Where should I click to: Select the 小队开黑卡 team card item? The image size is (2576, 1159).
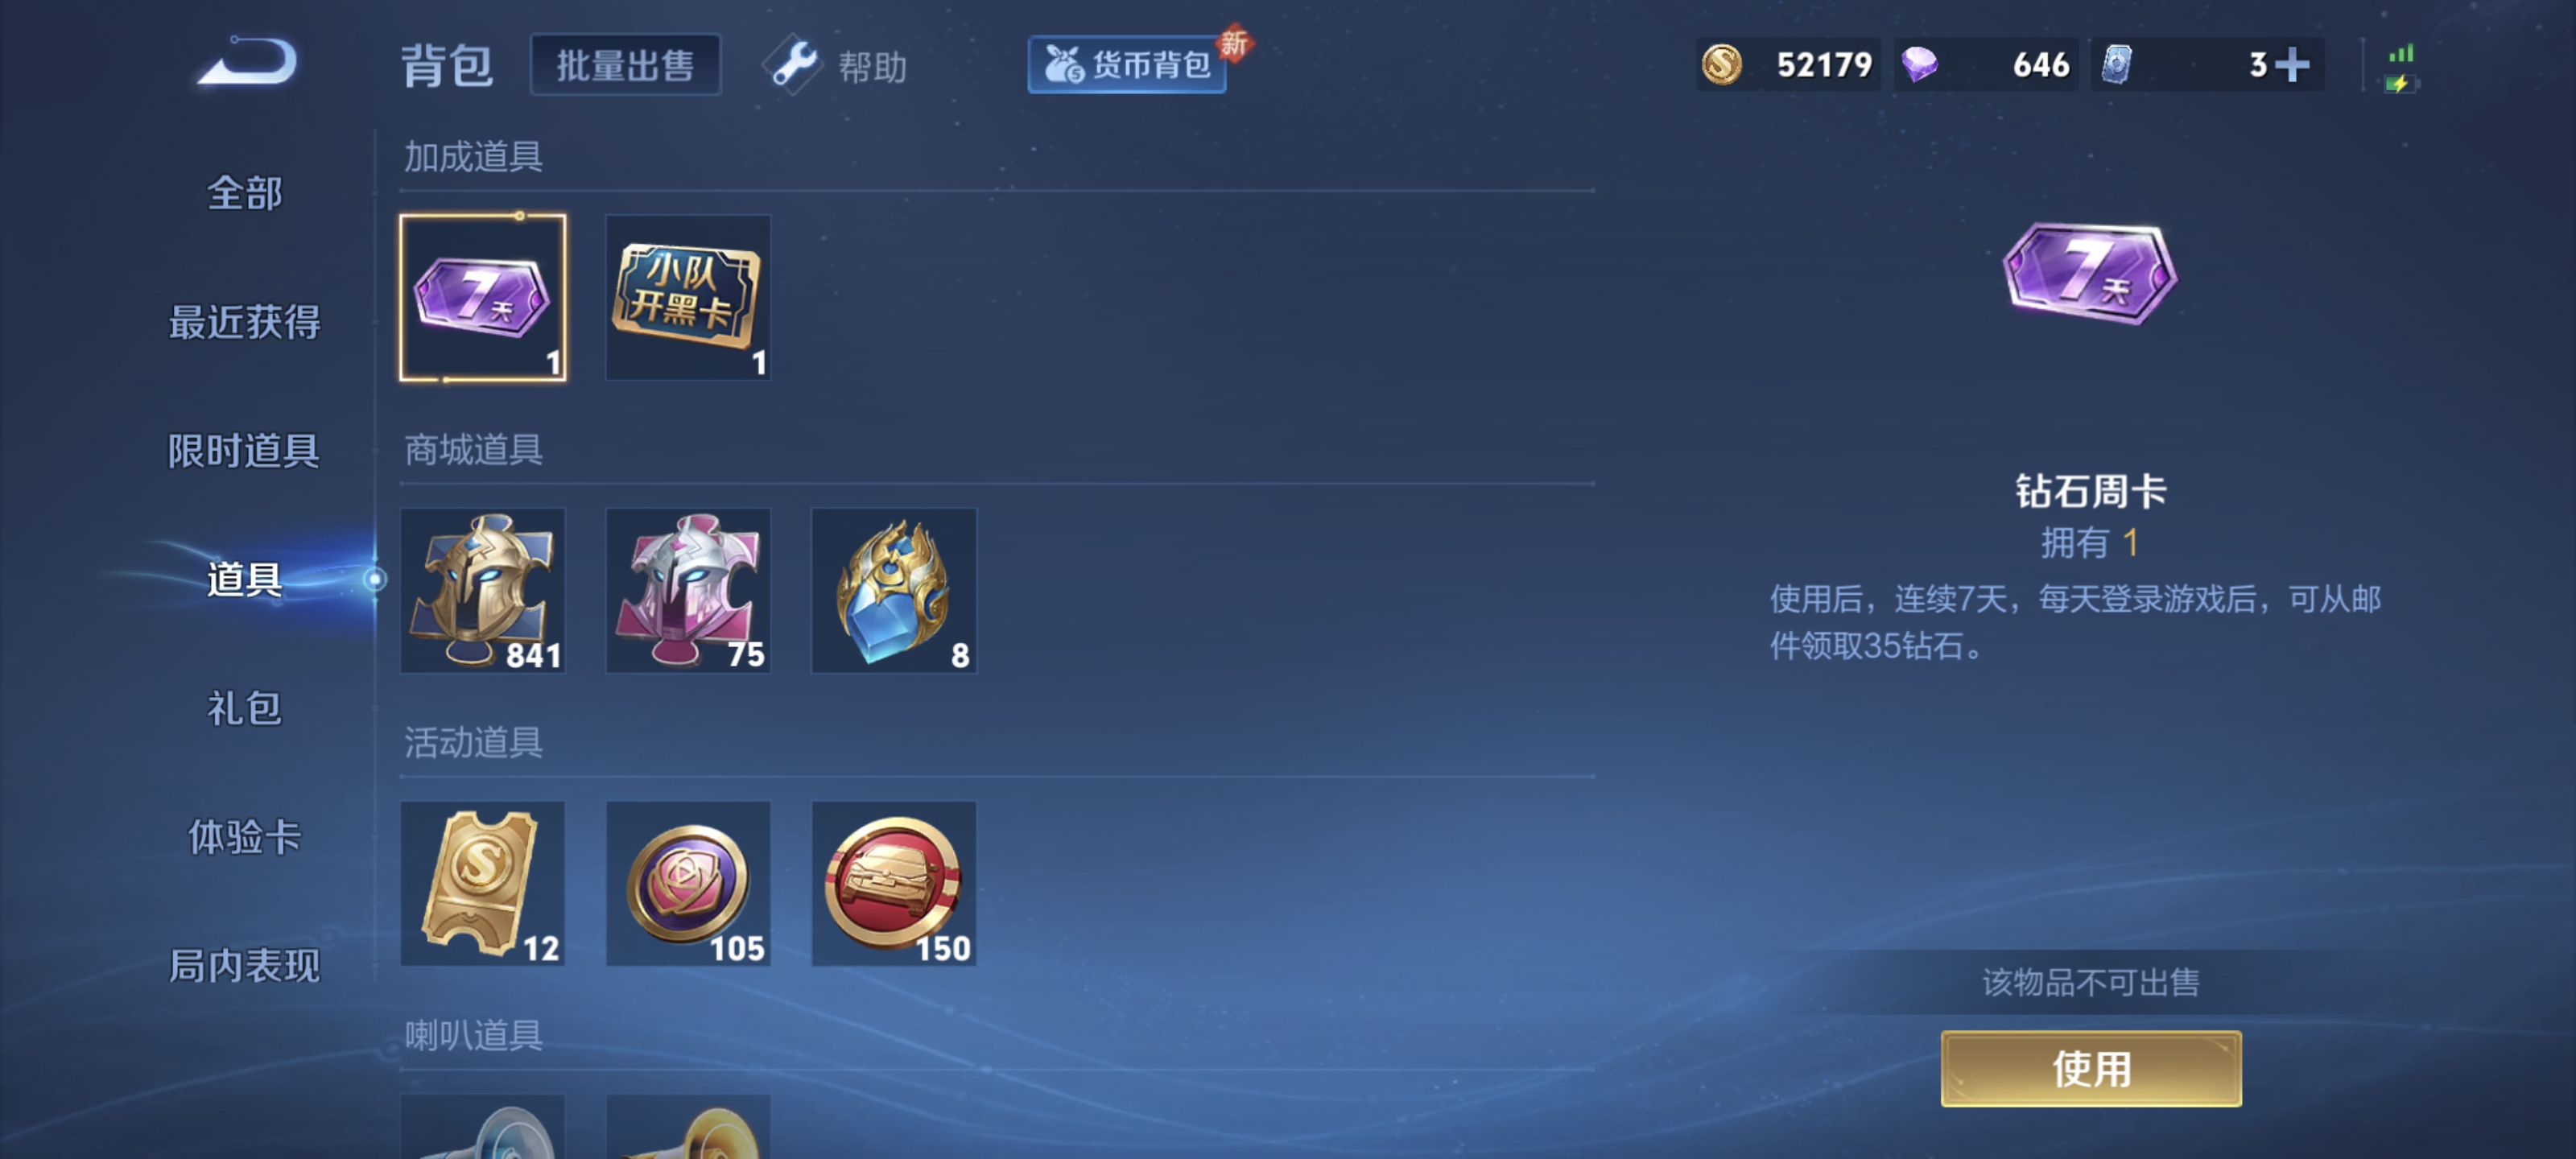click(688, 297)
